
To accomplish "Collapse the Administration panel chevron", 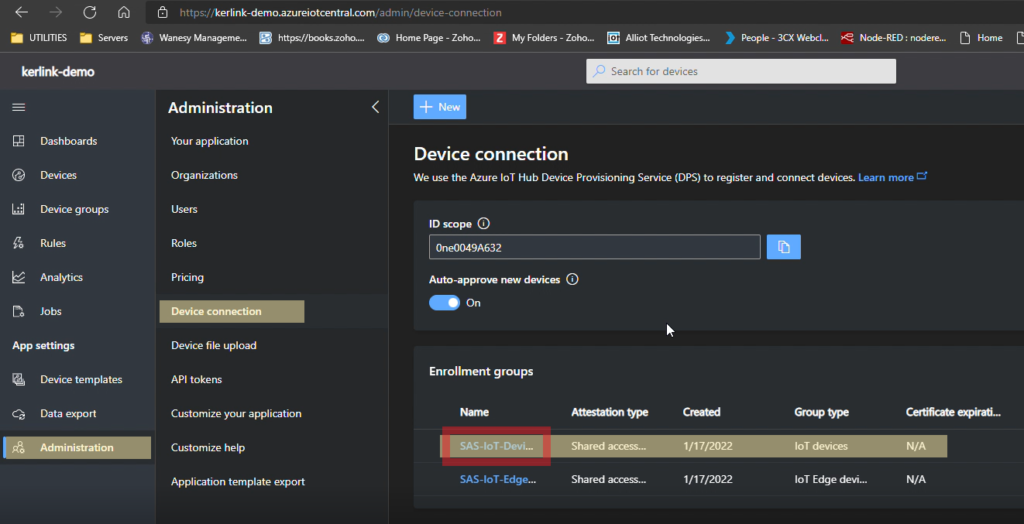I will click(375, 107).
